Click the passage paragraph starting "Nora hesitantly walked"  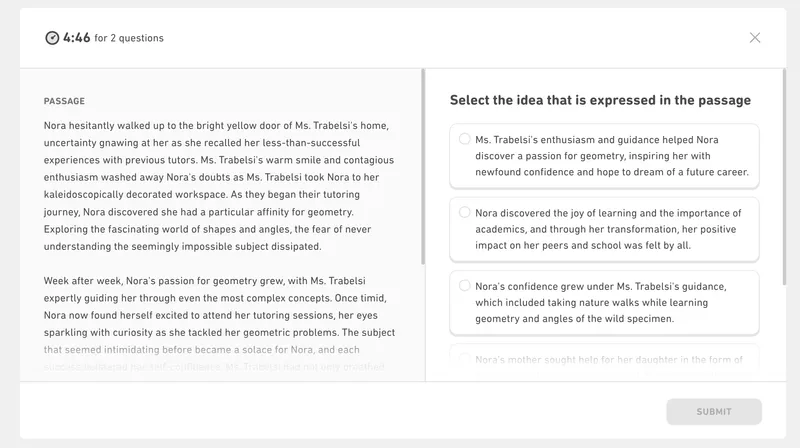click(222, 186)
